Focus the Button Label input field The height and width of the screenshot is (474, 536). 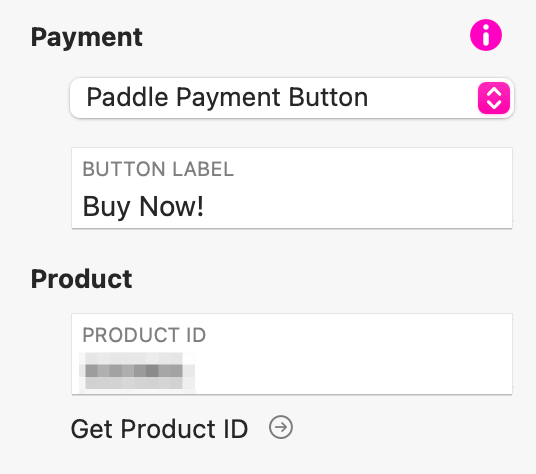(292, 188)
